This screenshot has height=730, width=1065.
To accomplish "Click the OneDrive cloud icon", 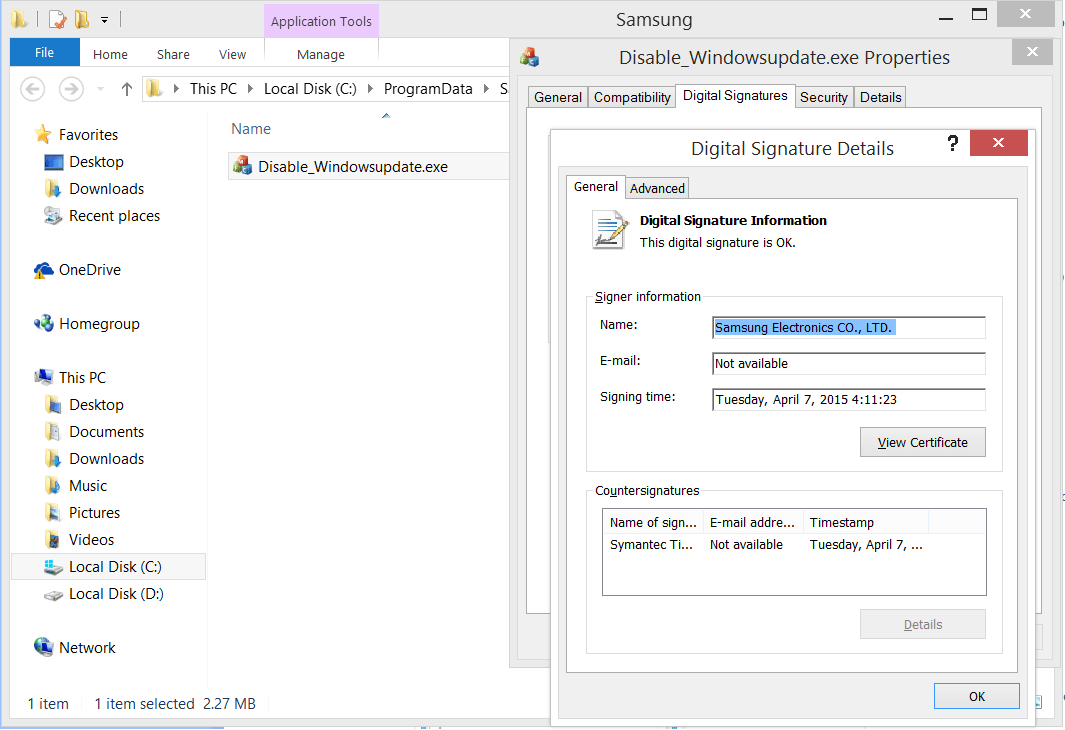I will [x=43, y=270].
